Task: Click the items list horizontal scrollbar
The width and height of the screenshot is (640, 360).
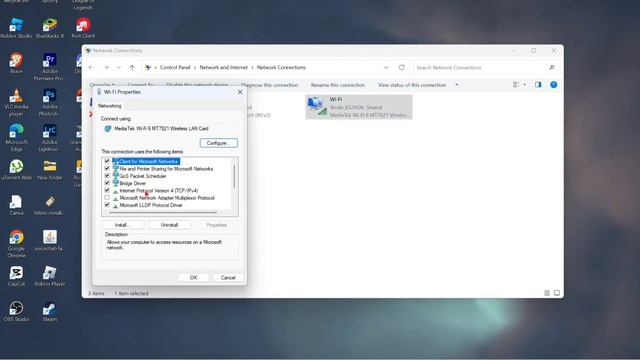Action: (163, 212)
